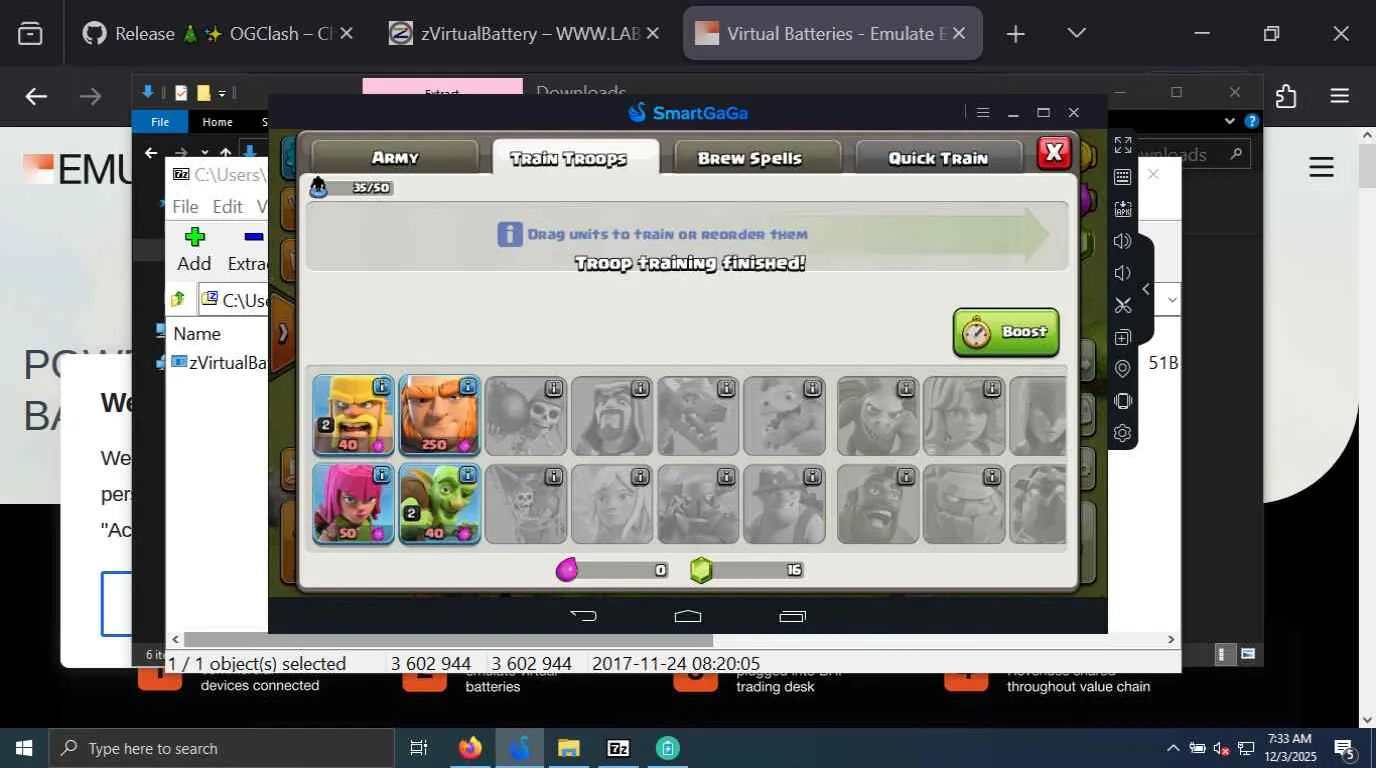The height and width of the screenshot is (768, 1376).
Task: Open the location pin icon in SmartGaGa
Action: click(1123, 369)
